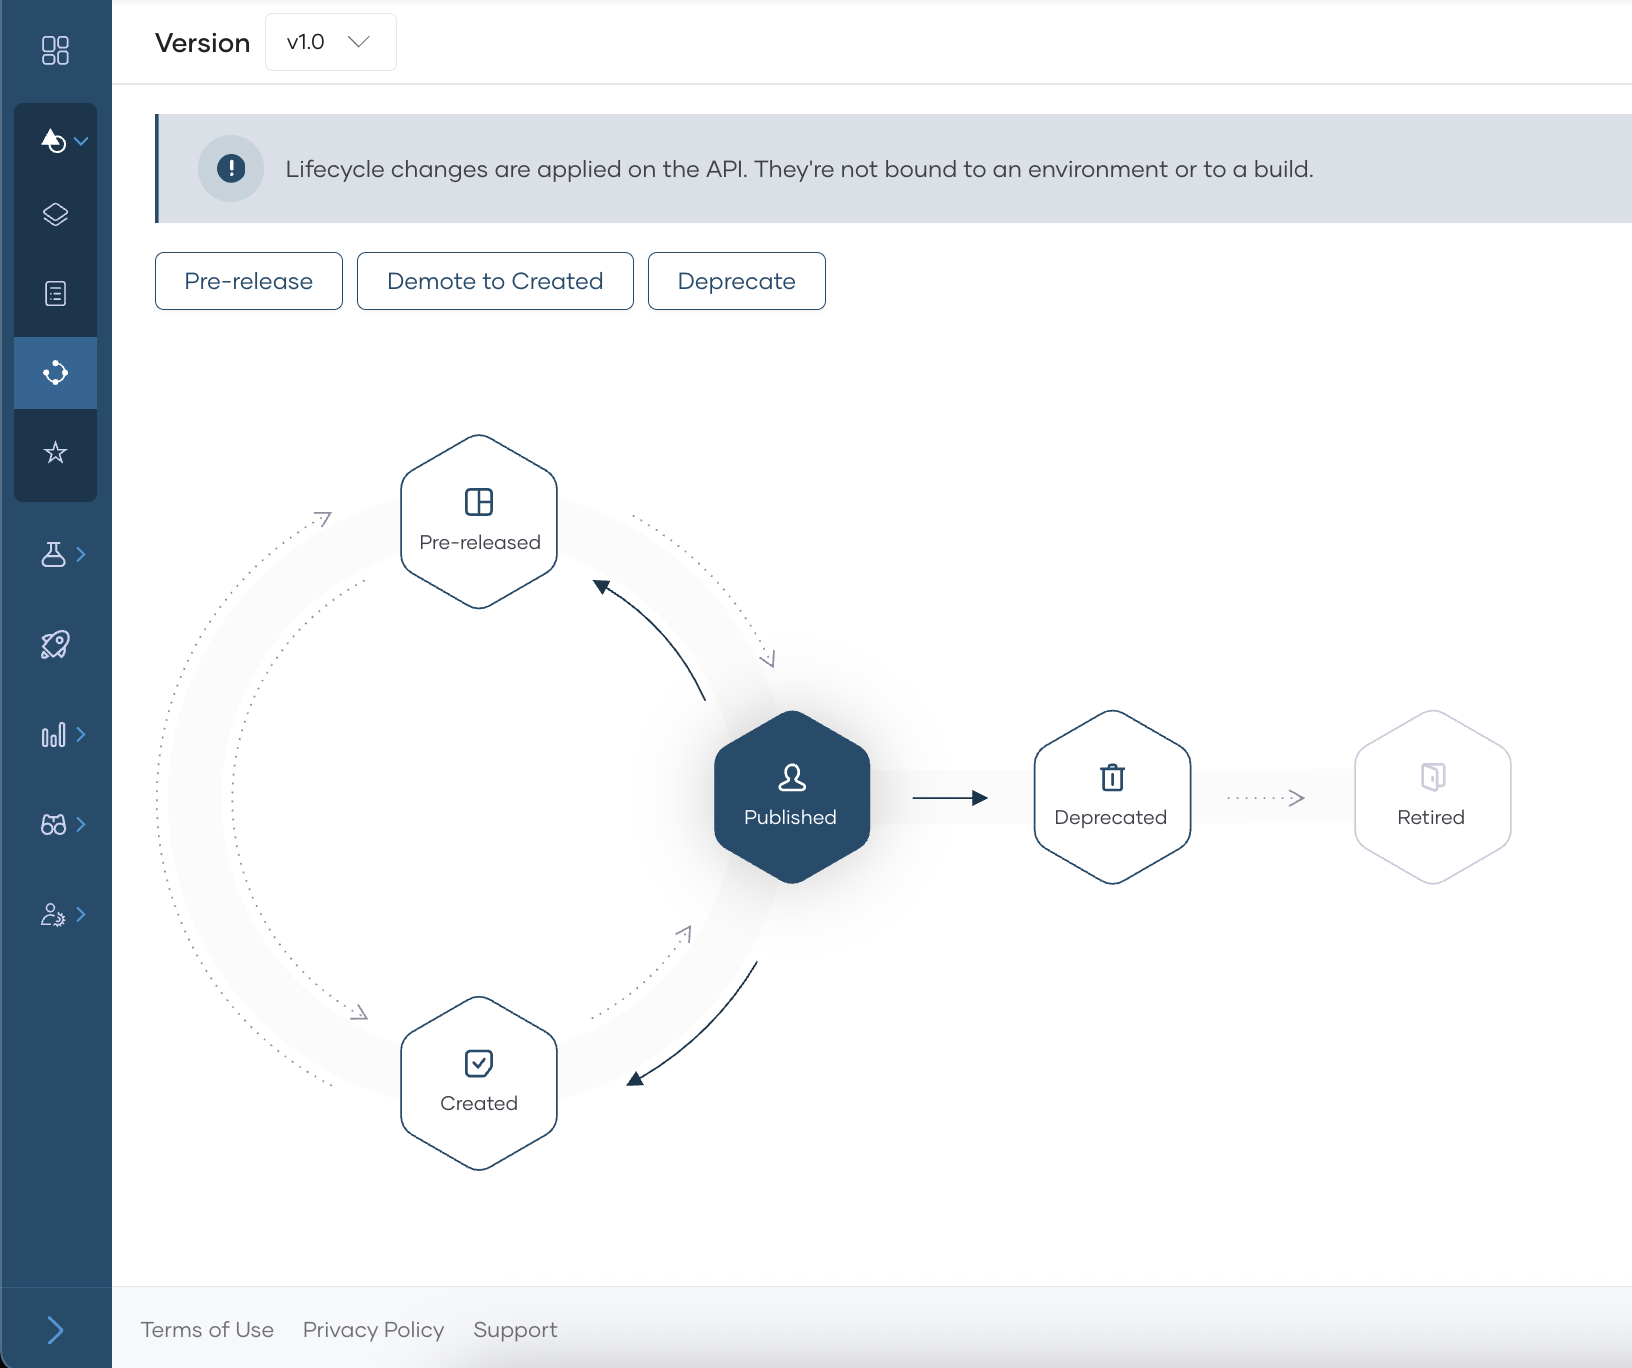Image resolution: width=1632 pixels, height=1368 pixels.
Task: Open the layers panel icon
Action: (56, 213)
